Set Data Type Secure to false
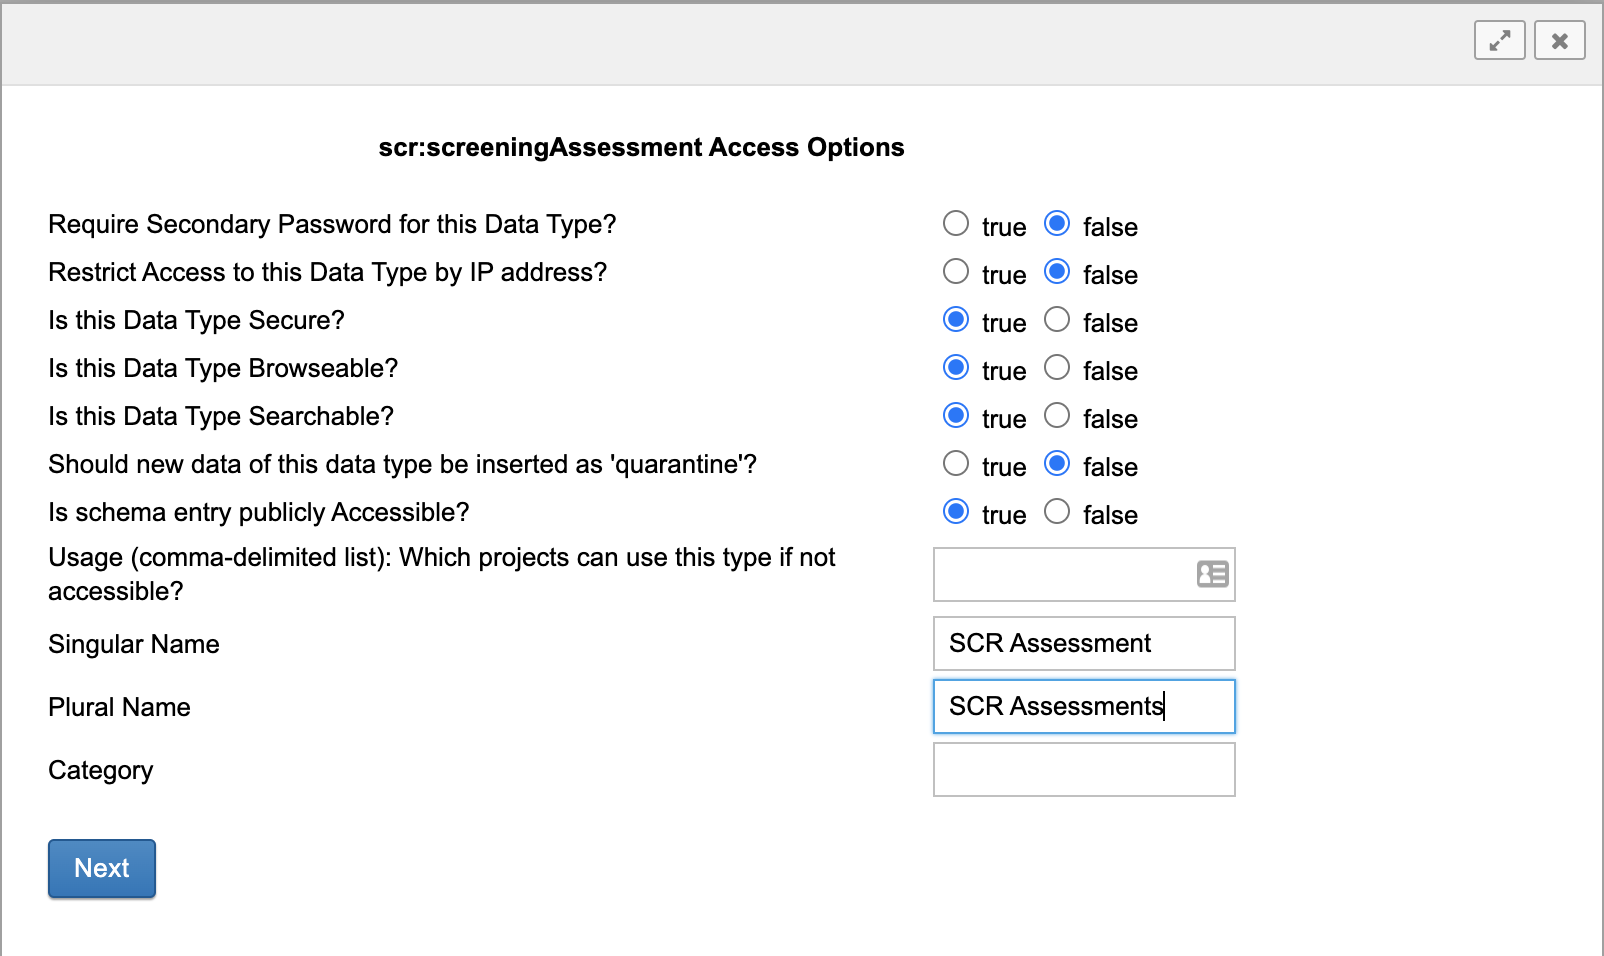The image size is (1604, 956). (1057, 319)
